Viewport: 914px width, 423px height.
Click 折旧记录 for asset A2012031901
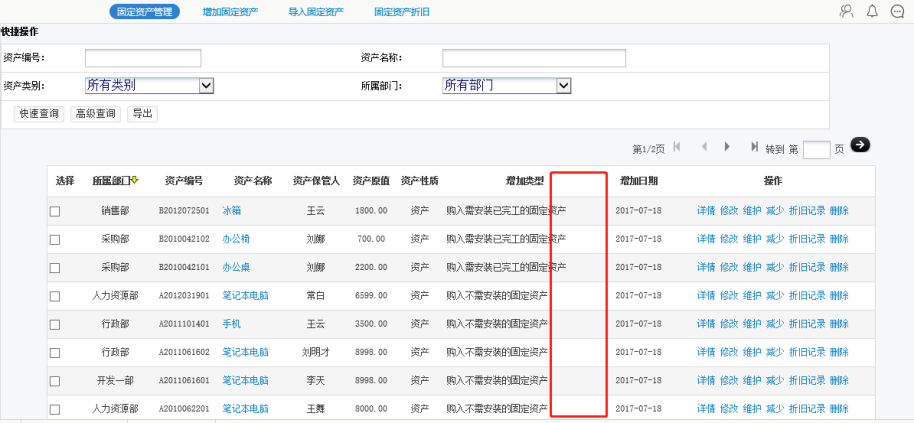coord(807,295)
